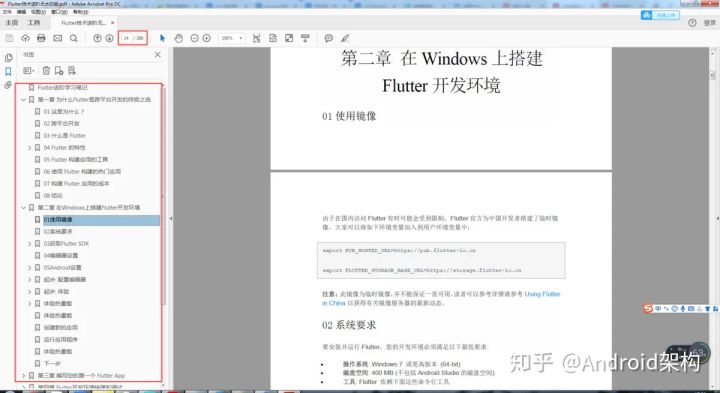
Task: Click the find current bookmark icon
Action: pyautogui.click(x=72, y=71)
